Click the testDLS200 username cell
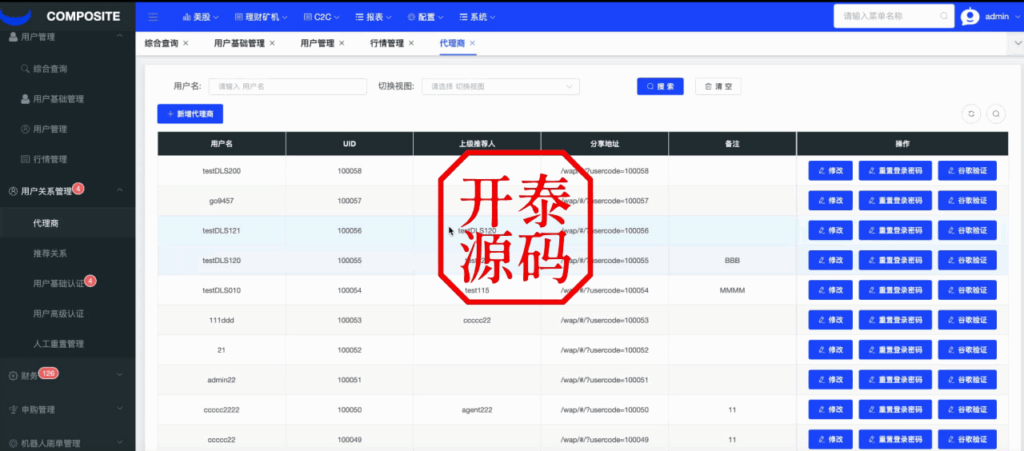1024x451 pixels. click(x=221, y=171)
